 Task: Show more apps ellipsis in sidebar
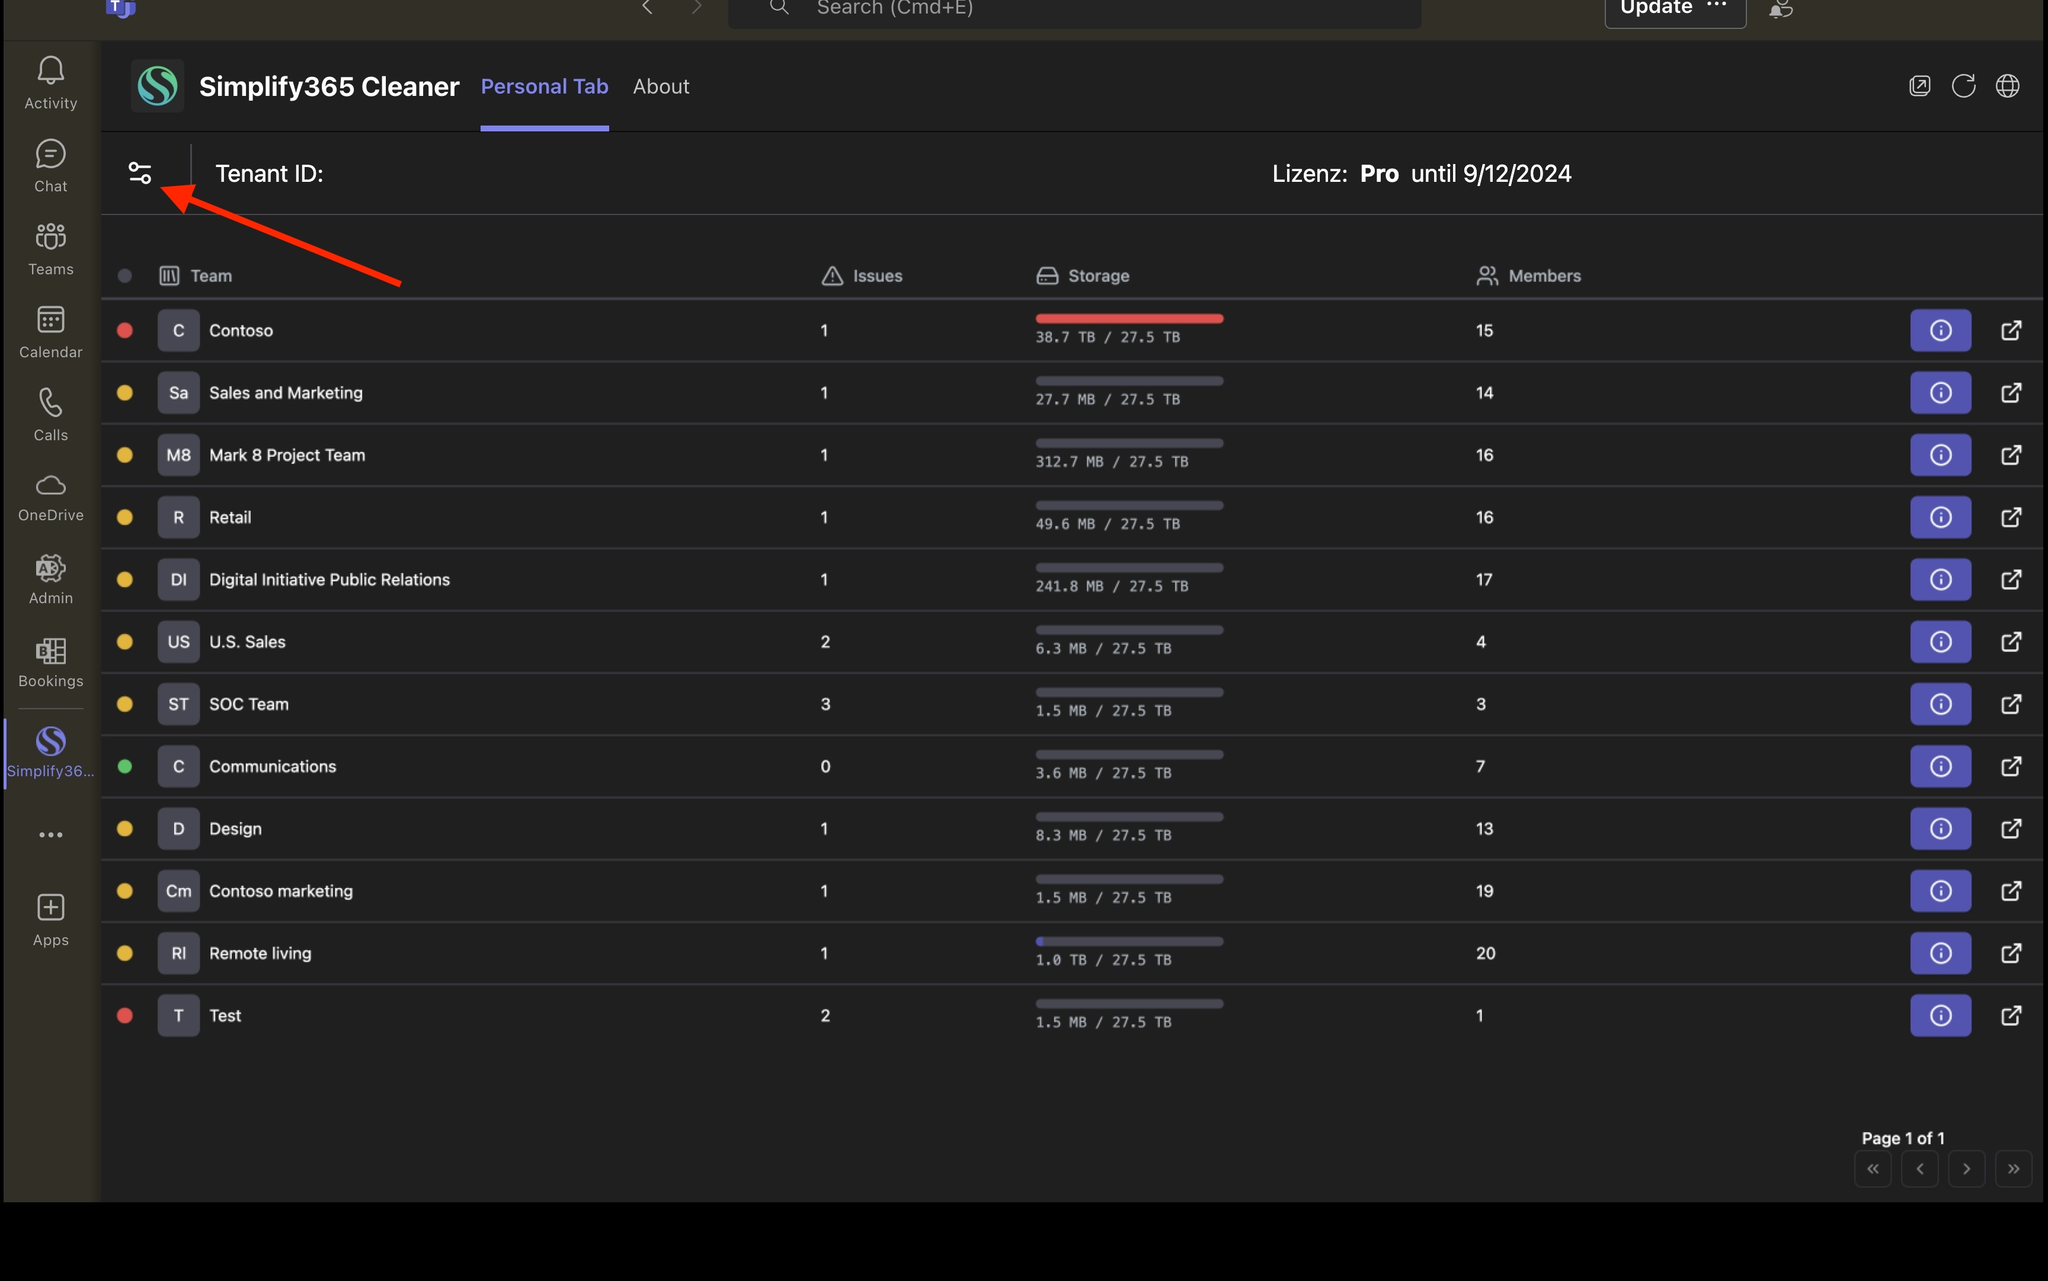tap(51, 835)
